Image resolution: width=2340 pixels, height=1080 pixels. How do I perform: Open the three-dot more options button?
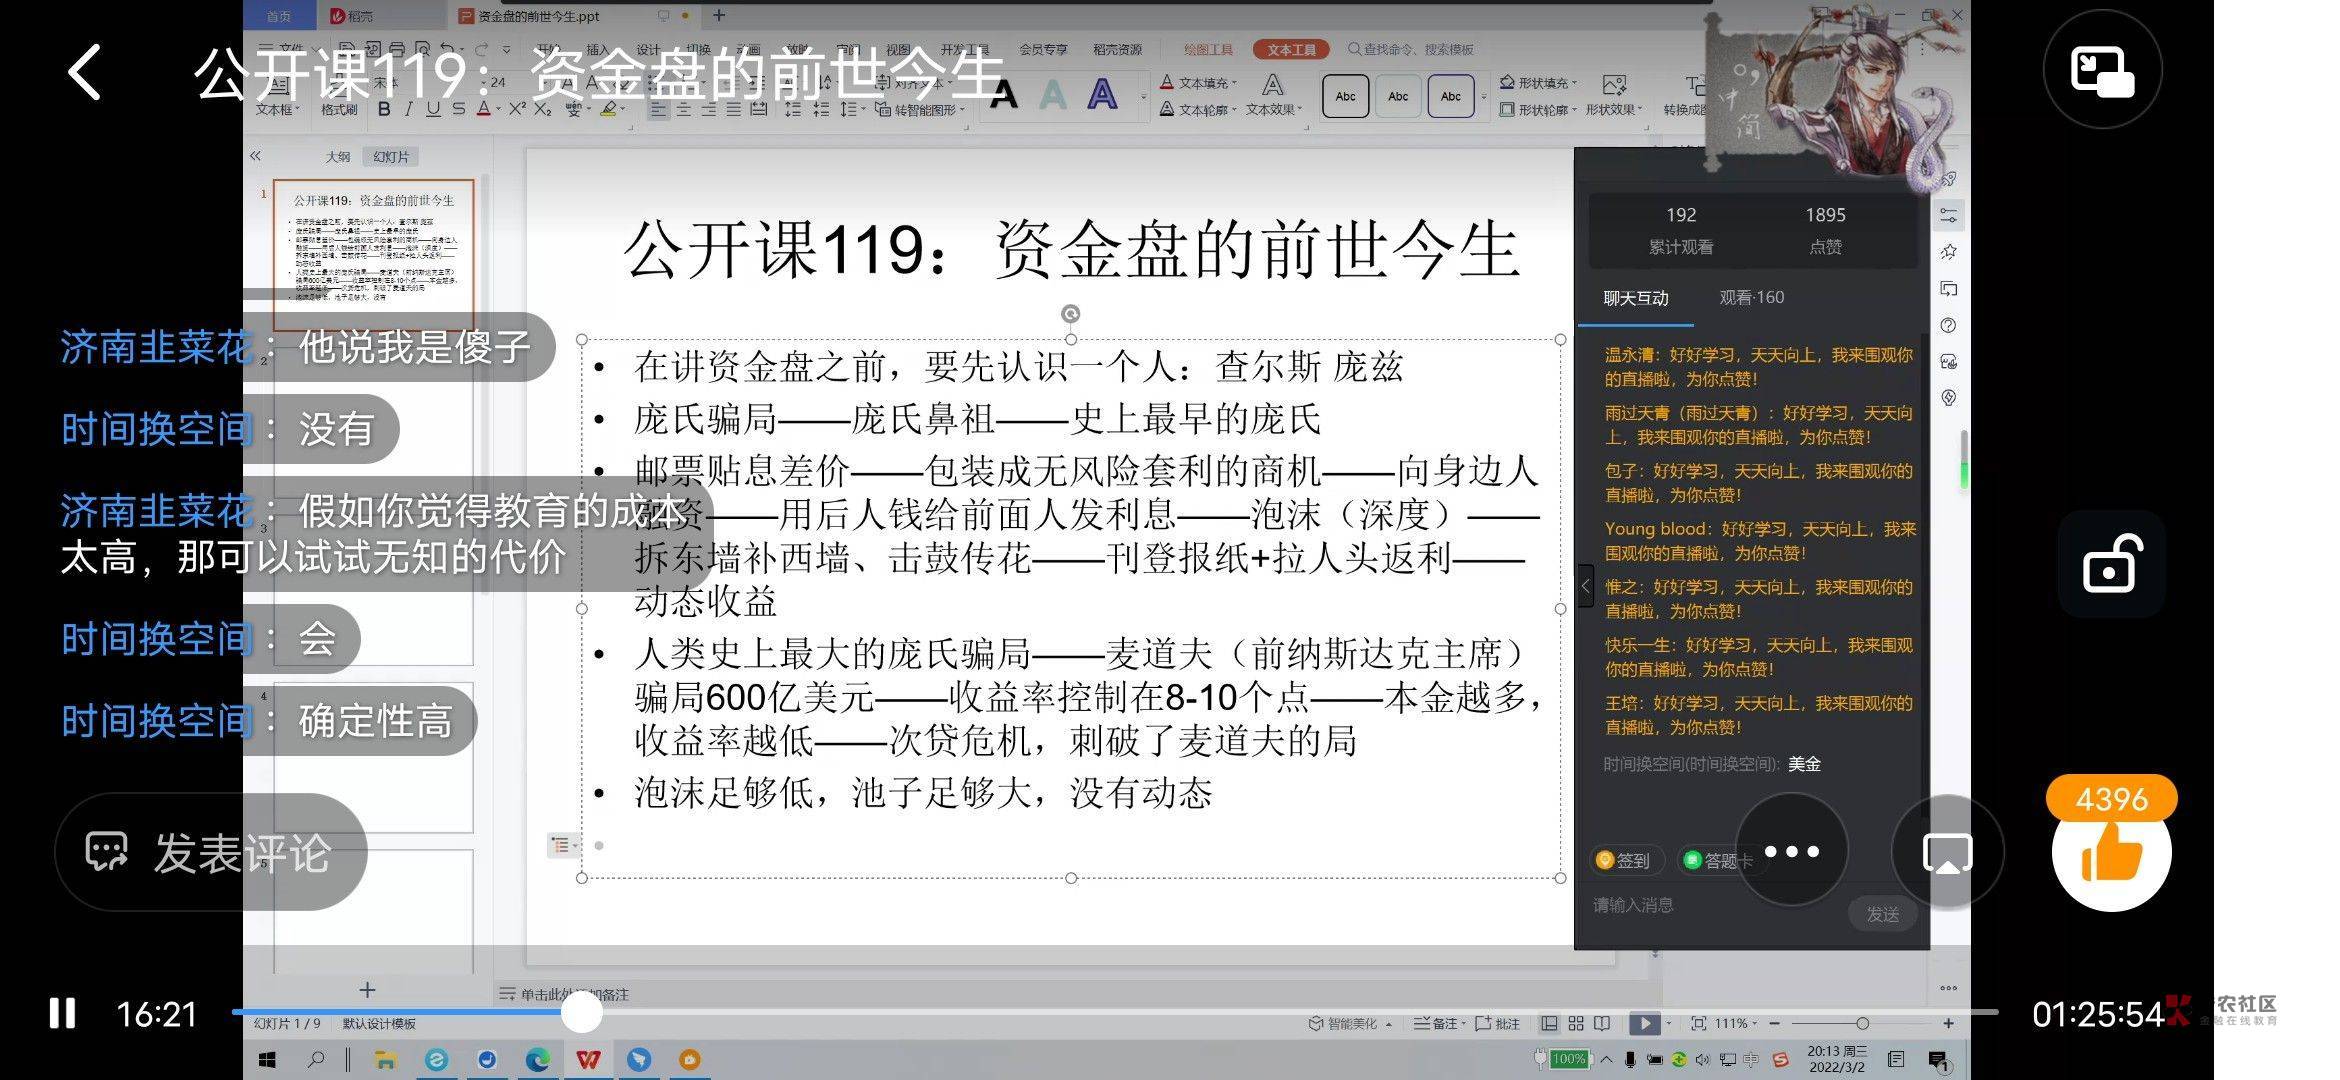click(x=1791, y=852)
